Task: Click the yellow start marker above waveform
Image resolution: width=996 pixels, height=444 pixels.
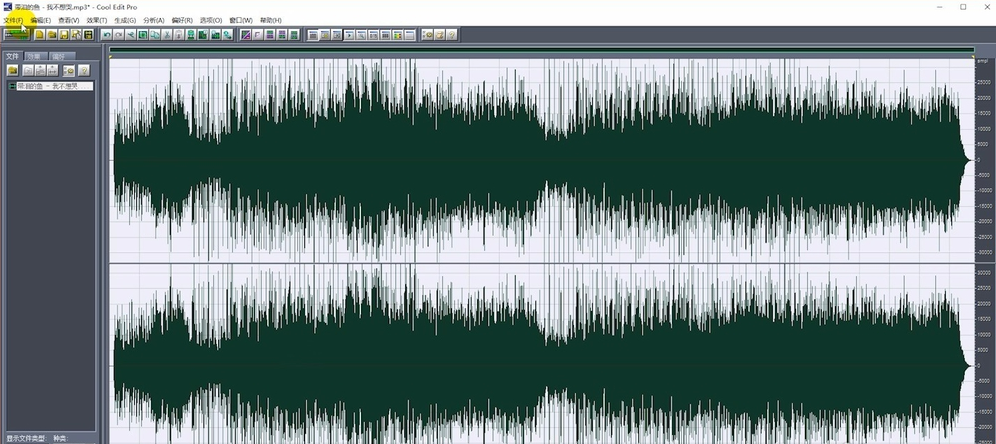Action: pos(111,57)
